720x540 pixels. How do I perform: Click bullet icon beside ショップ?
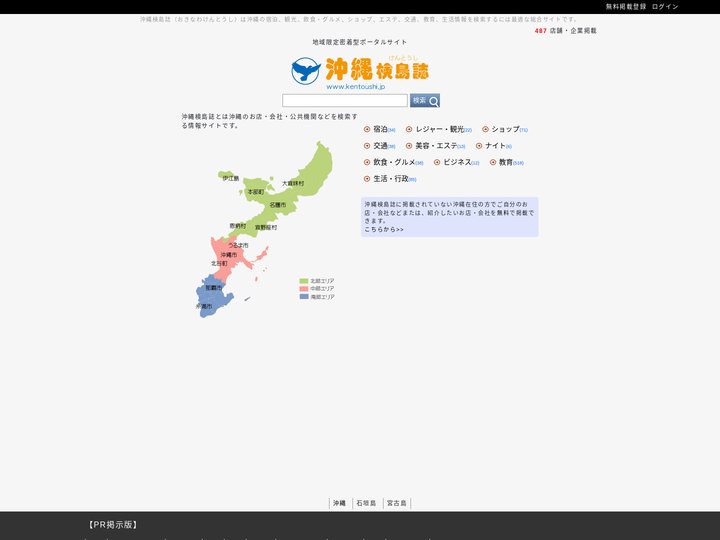485,129
